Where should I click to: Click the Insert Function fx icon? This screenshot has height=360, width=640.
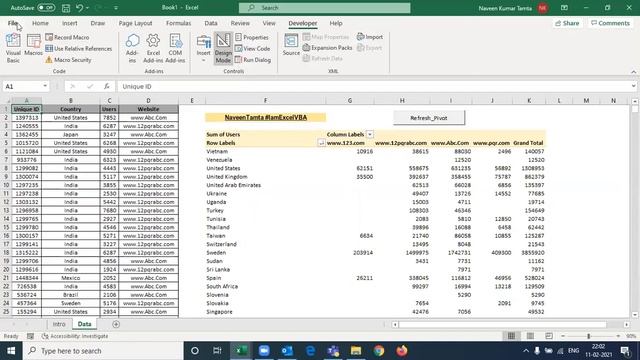pos(107,86)
